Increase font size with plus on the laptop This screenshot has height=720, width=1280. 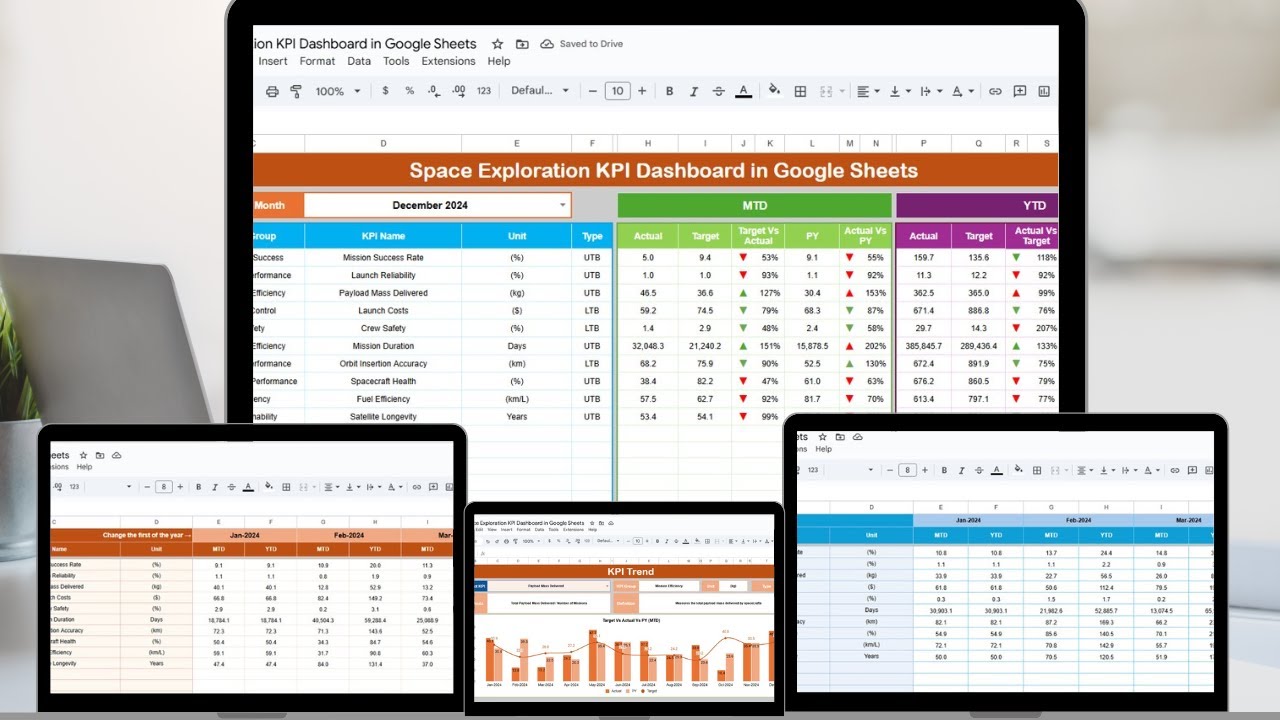pos(642,91)
